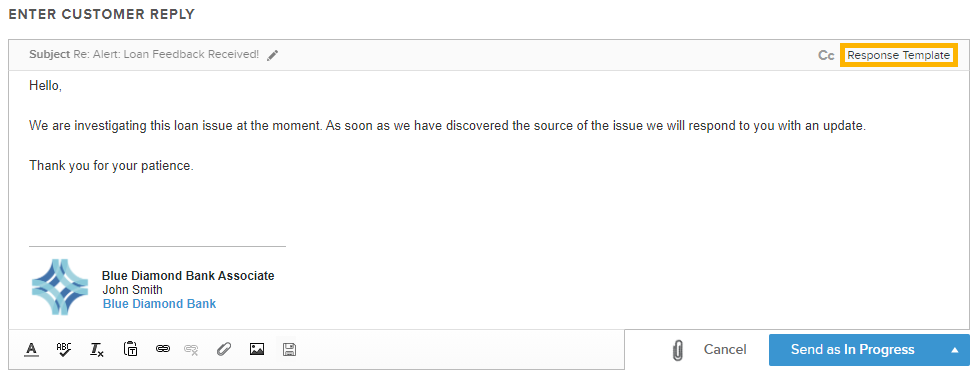Open the Response Template menu
Screen dimensions: 980x372
pos(898,55)
